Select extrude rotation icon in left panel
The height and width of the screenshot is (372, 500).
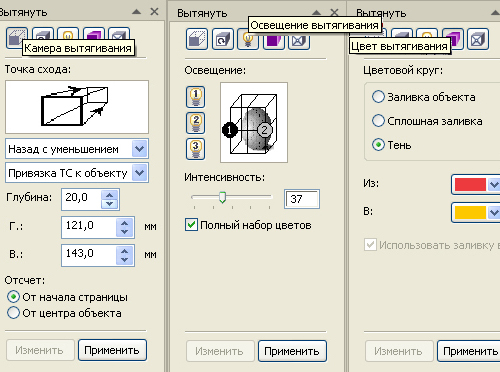click(x=43, y=33)
